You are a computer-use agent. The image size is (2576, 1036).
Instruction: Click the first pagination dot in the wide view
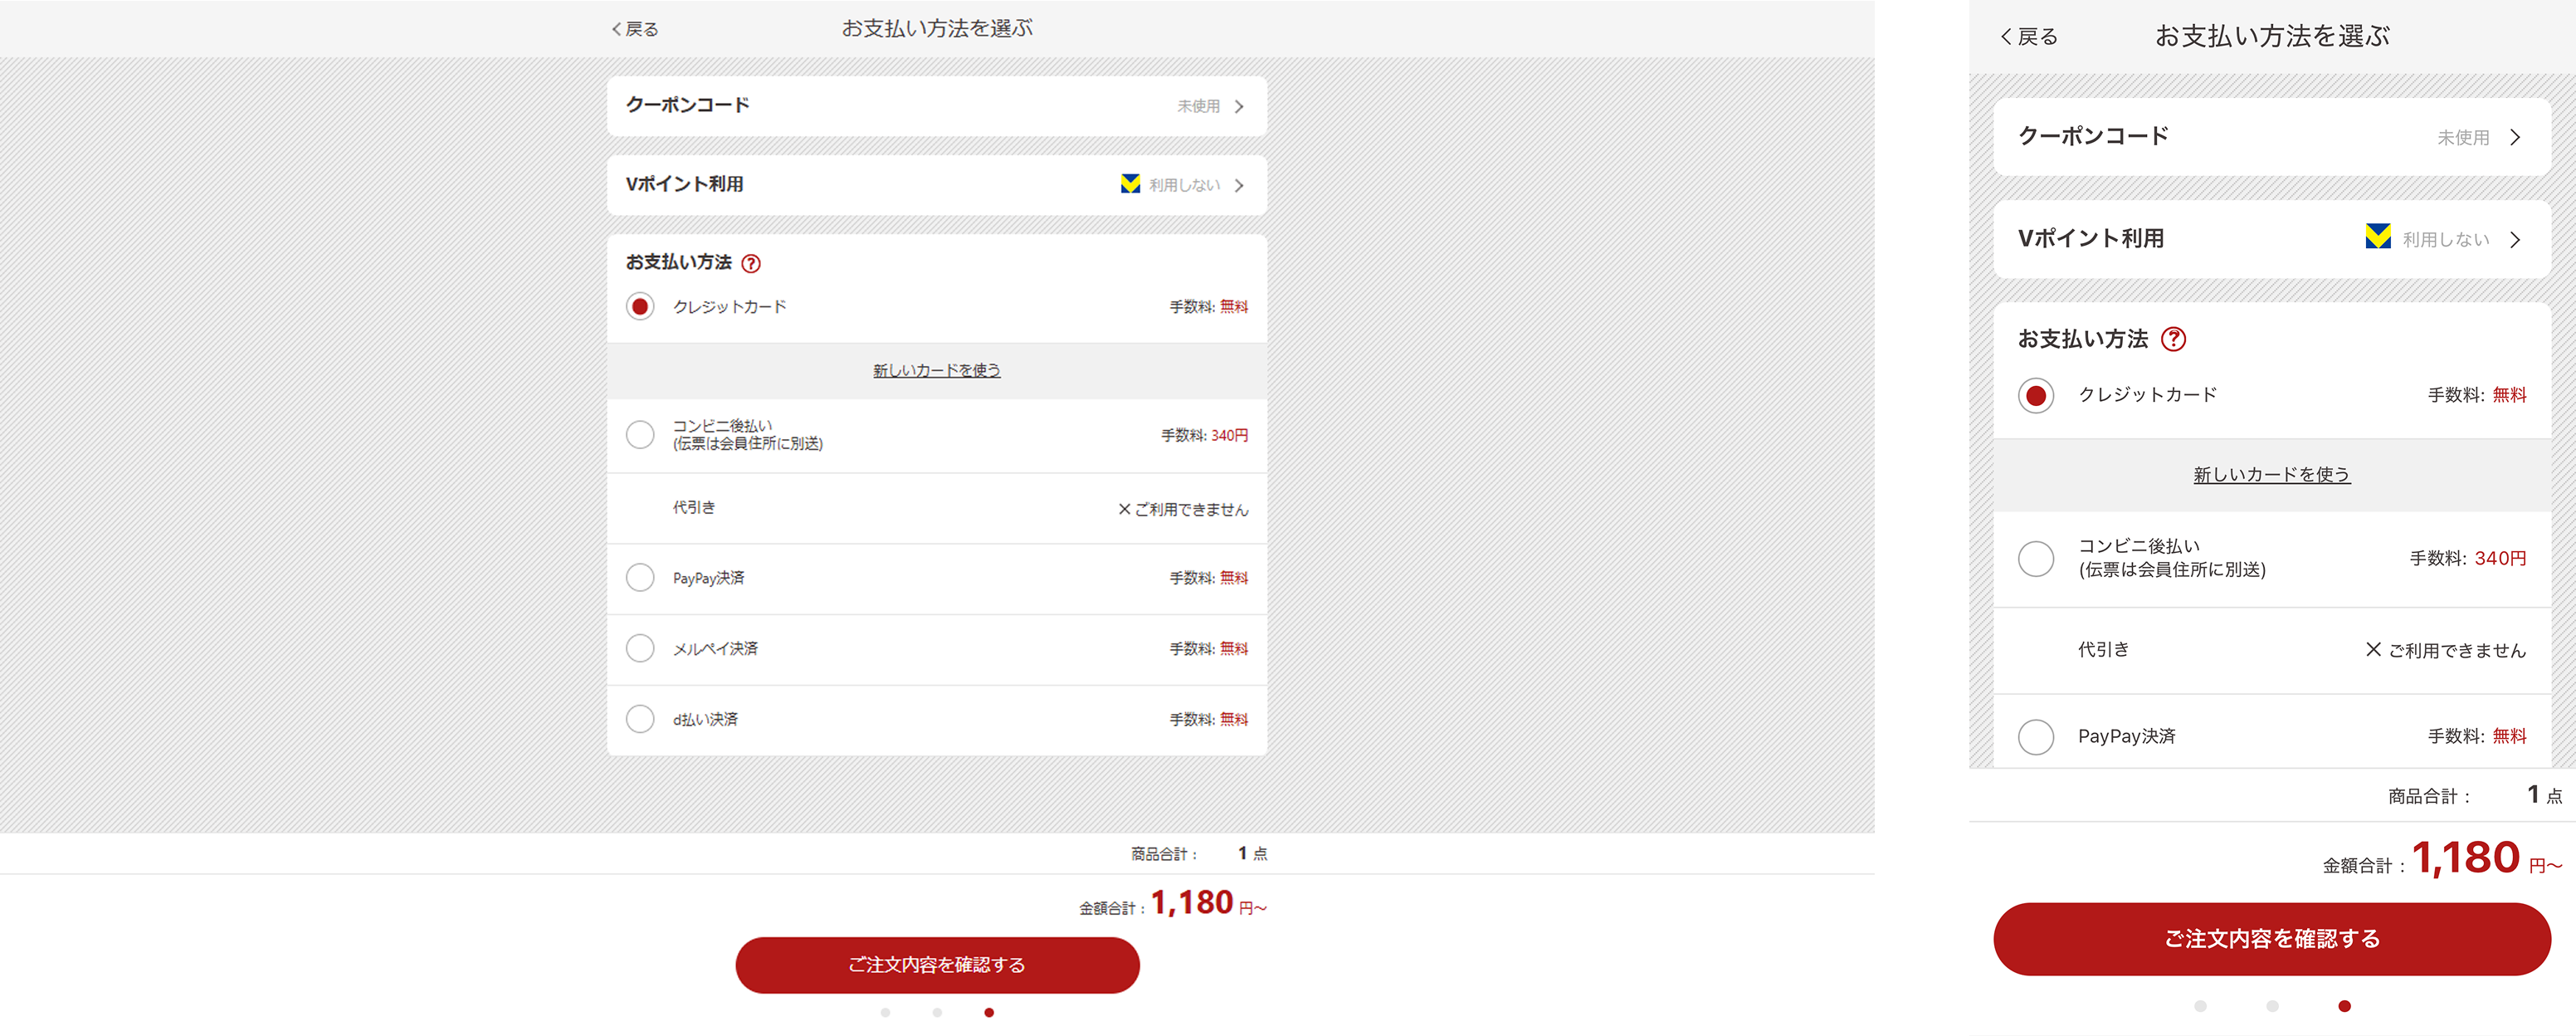click(x=885, y=1012)
